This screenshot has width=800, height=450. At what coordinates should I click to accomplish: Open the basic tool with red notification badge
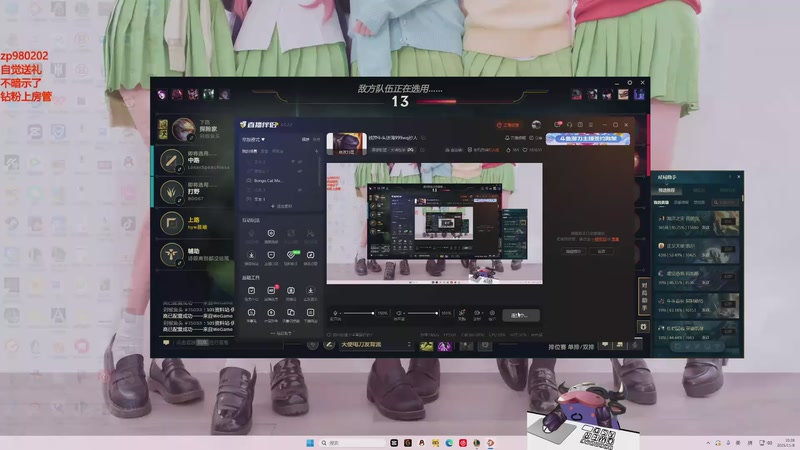pos(271,291)
